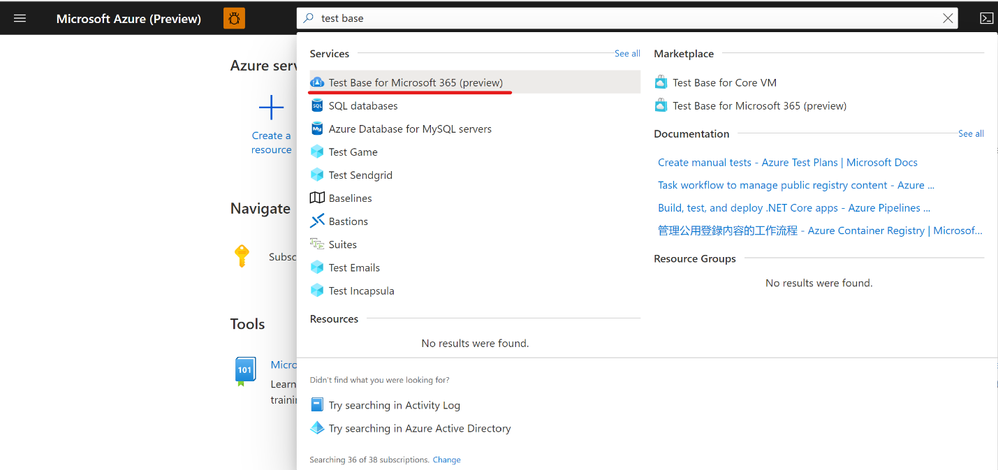
Task: Click the Test Emails cube icon
Action: tap(317, 267)
